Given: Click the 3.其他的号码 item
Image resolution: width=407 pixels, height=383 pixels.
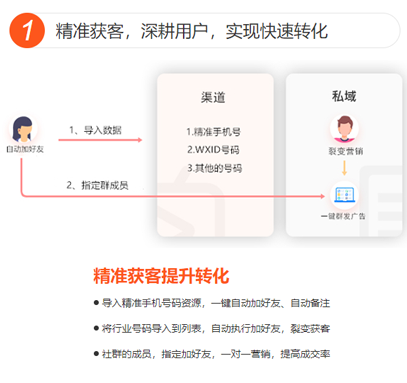Looking at the screenshot, I should tap(215, 168).
